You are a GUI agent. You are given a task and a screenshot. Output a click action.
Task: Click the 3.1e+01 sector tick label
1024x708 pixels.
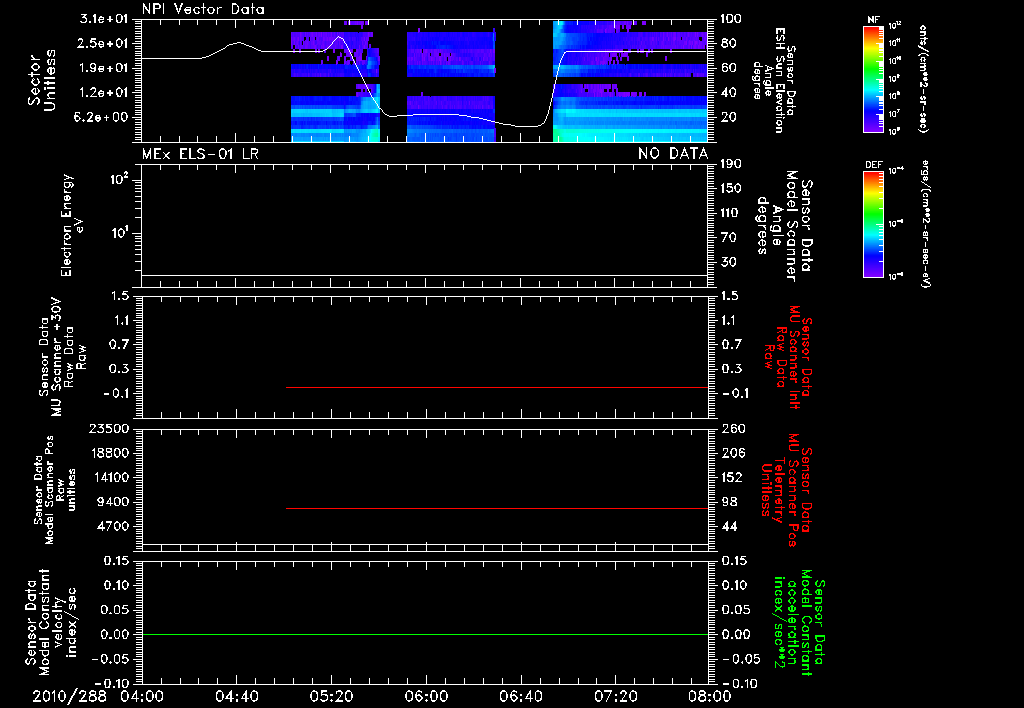104,19
